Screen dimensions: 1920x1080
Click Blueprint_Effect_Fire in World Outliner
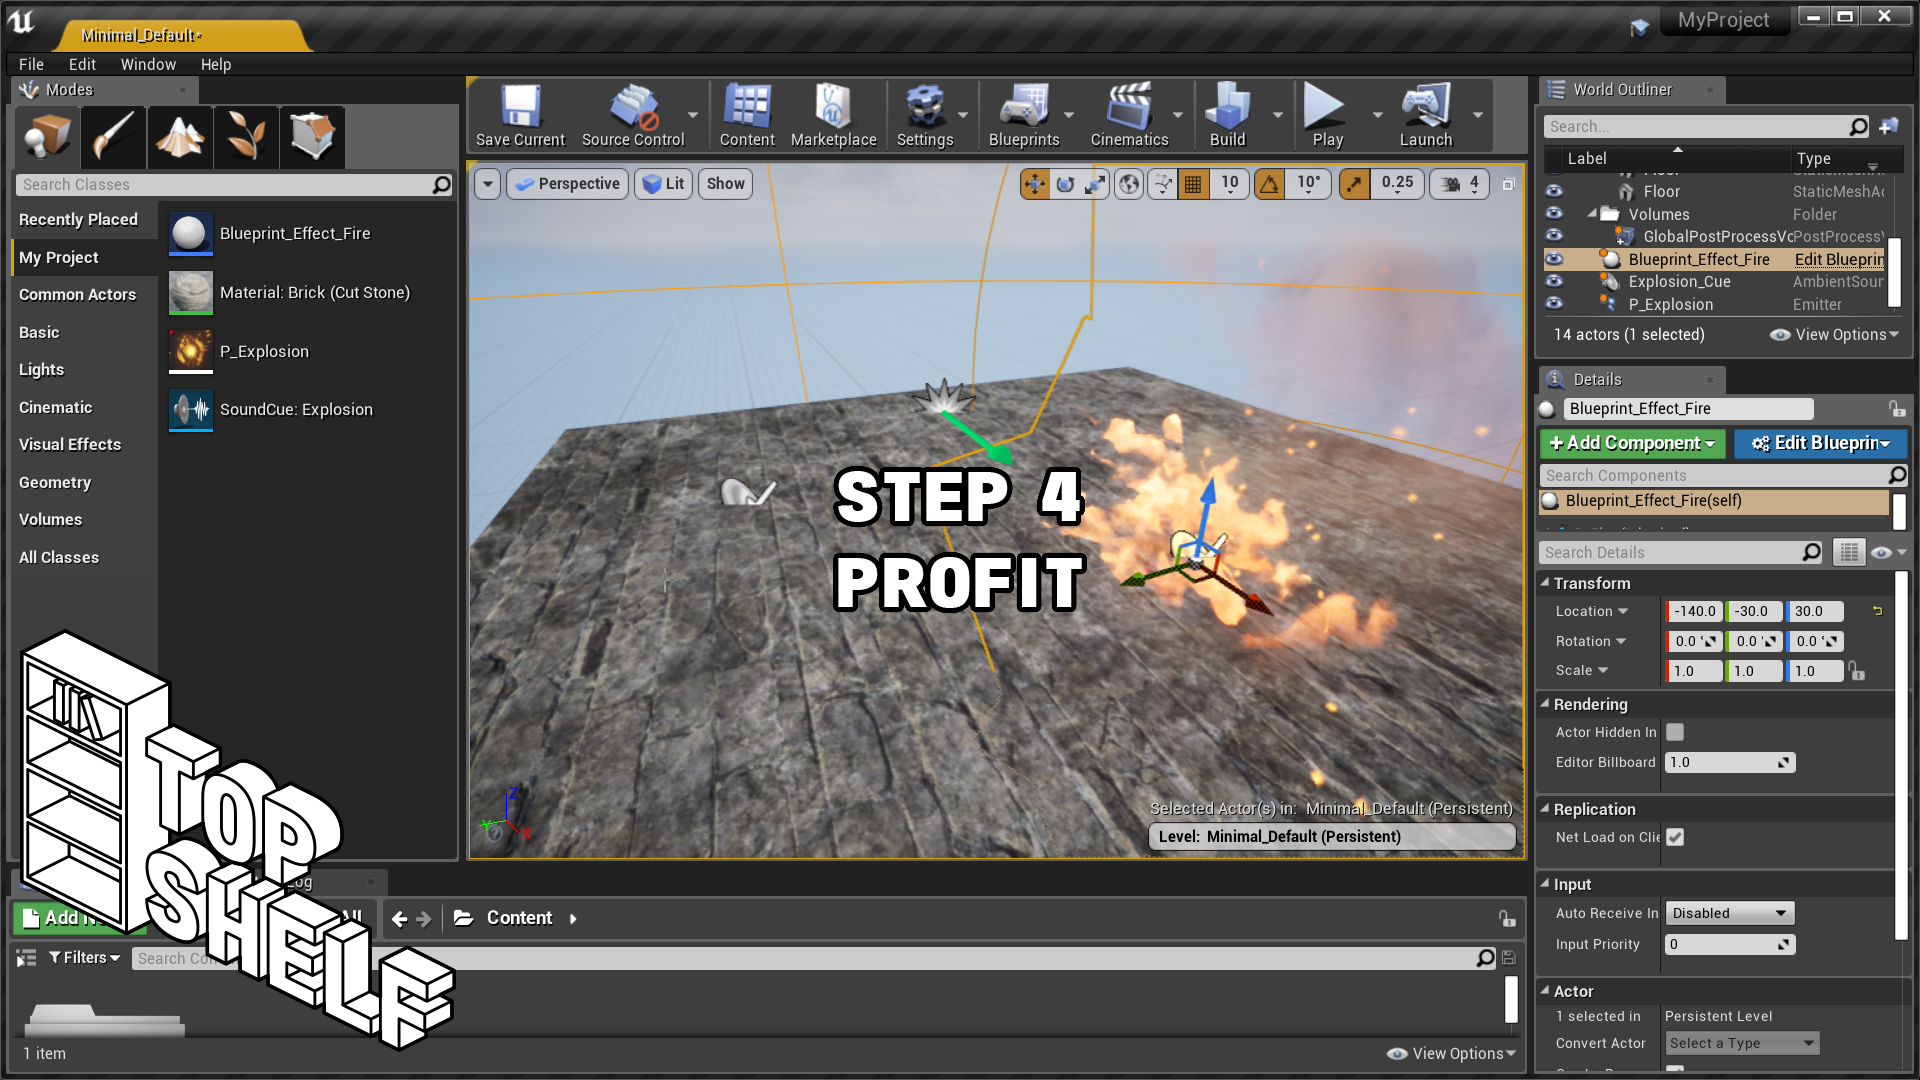pos(1700,258)
